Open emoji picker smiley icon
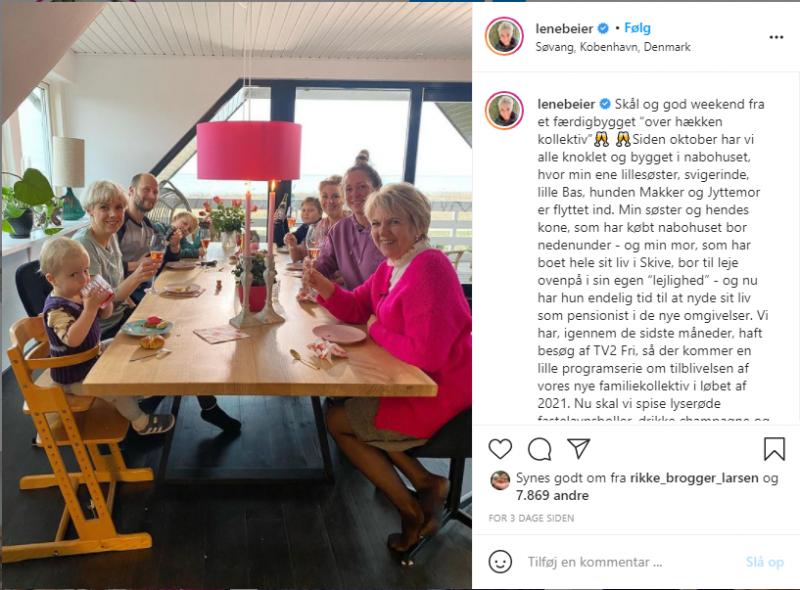Viewport: 800px width, 590px height. pos(500,562)
